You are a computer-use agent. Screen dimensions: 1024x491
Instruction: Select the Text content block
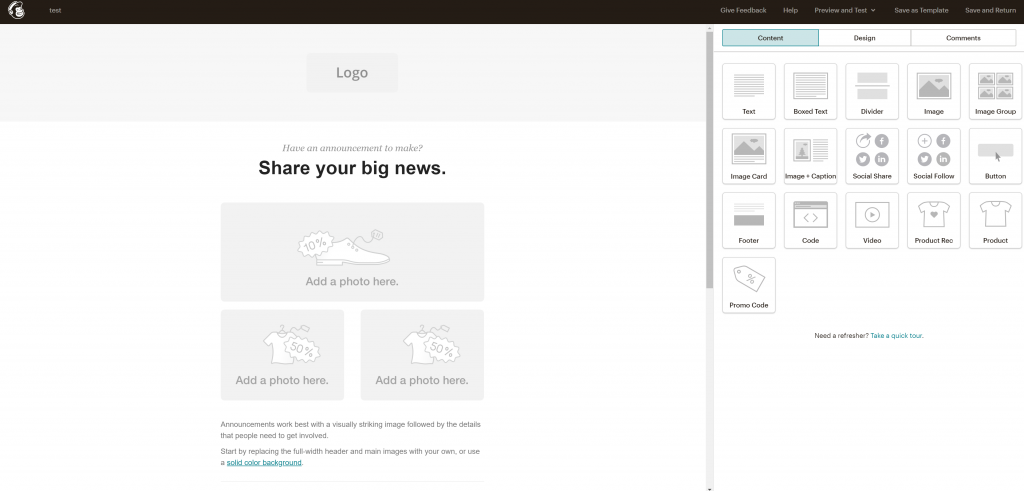tap(748, 91)
